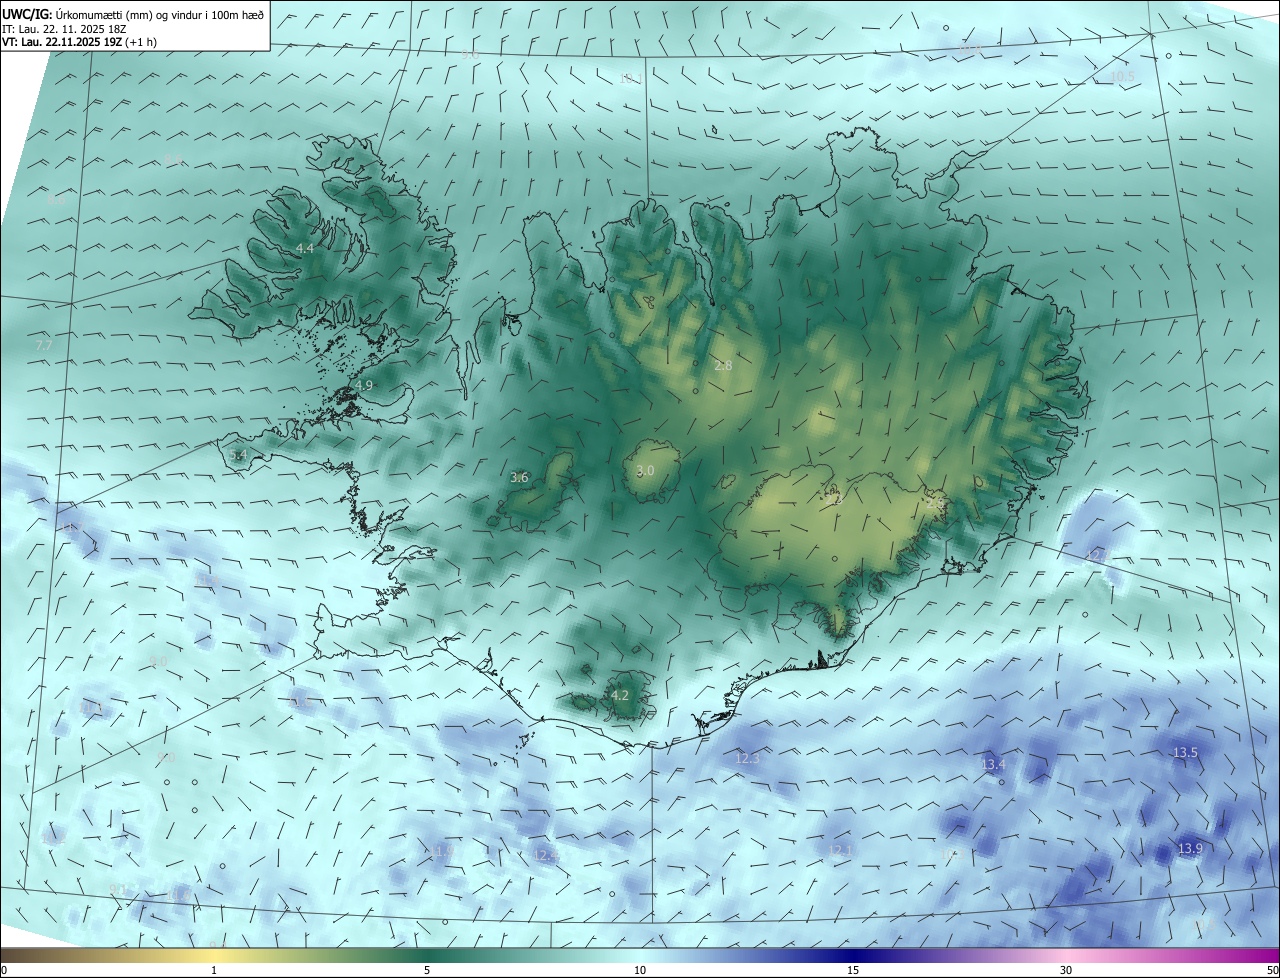Click the 4.2 value label near south coast

click(619, 695)
